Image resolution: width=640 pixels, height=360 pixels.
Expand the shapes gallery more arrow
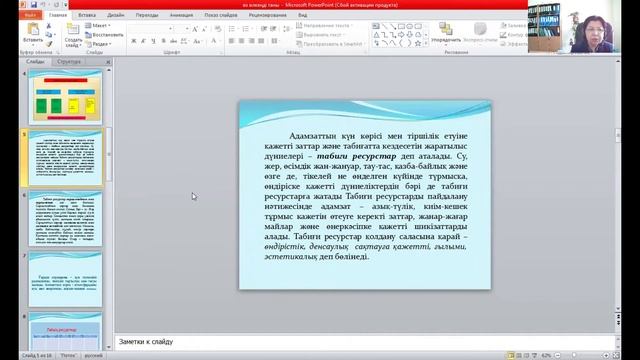pyautogui.click(x=426, y=43)
